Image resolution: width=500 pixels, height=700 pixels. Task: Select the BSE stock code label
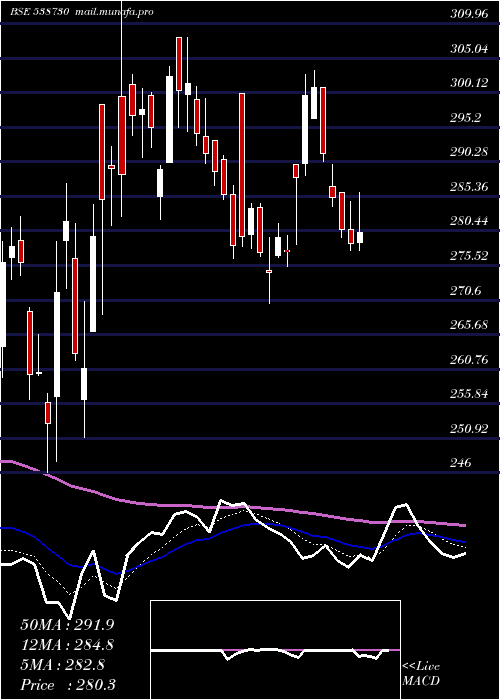[39, 12]
